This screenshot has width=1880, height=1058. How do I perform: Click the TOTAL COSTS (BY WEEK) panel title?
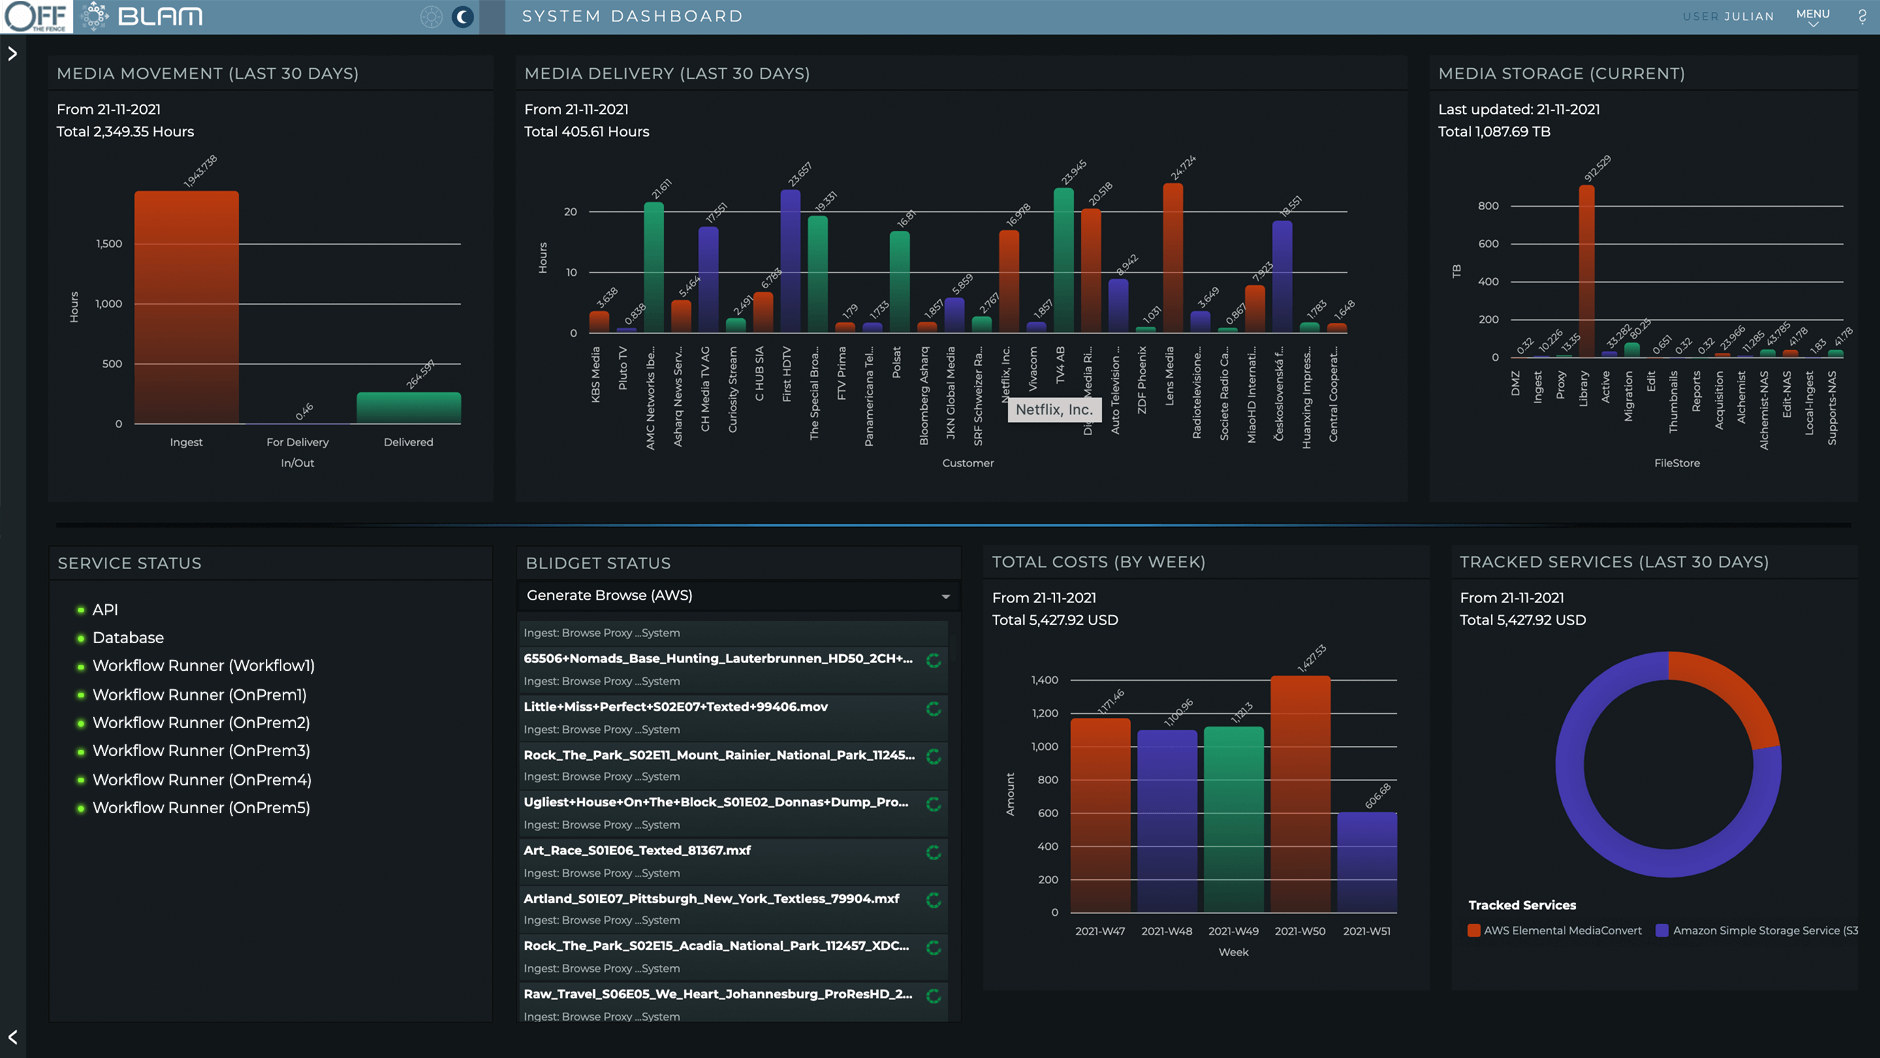click(x=1098, y=562)
